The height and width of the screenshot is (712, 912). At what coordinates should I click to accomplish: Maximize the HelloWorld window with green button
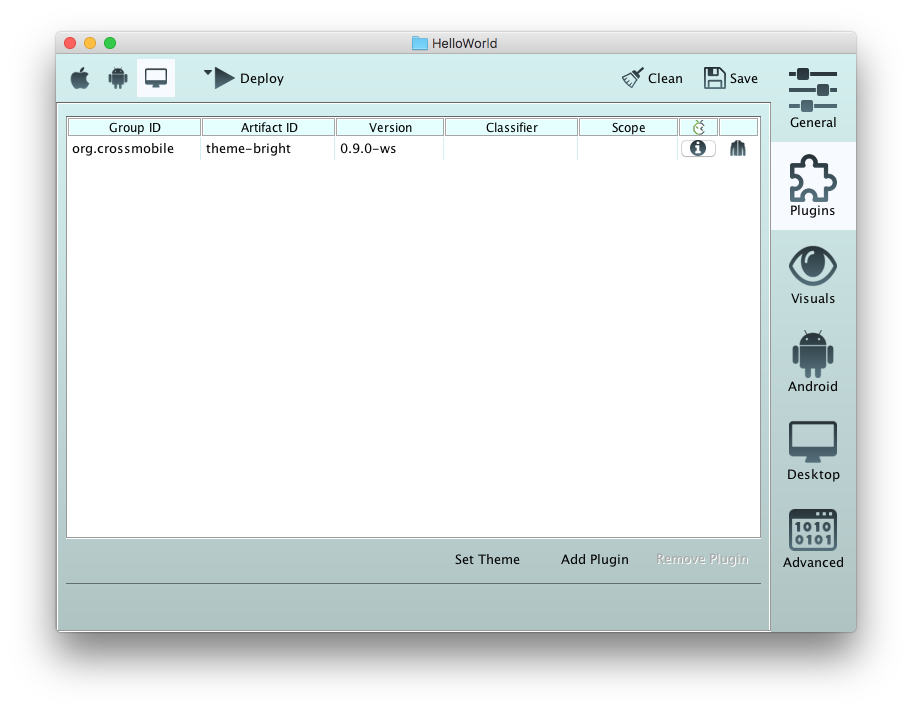[110, 43]
